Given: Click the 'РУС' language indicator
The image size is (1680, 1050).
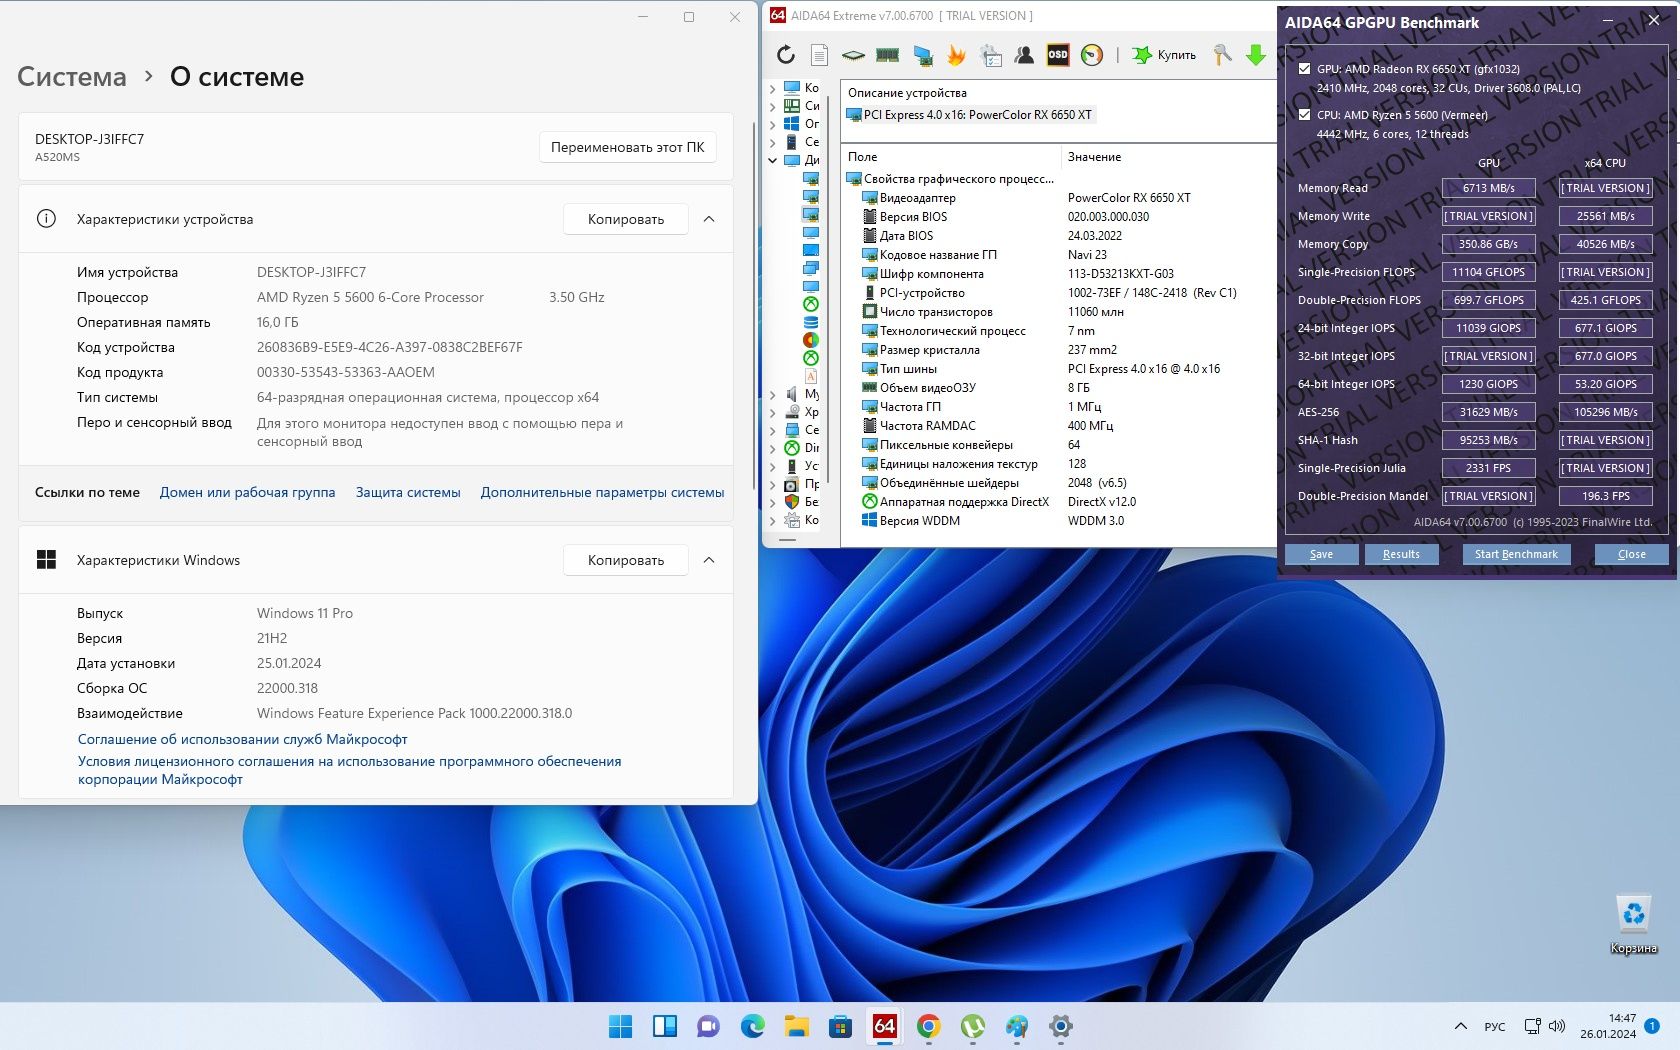Looking at the screenshot, I should [1495, 1027].
